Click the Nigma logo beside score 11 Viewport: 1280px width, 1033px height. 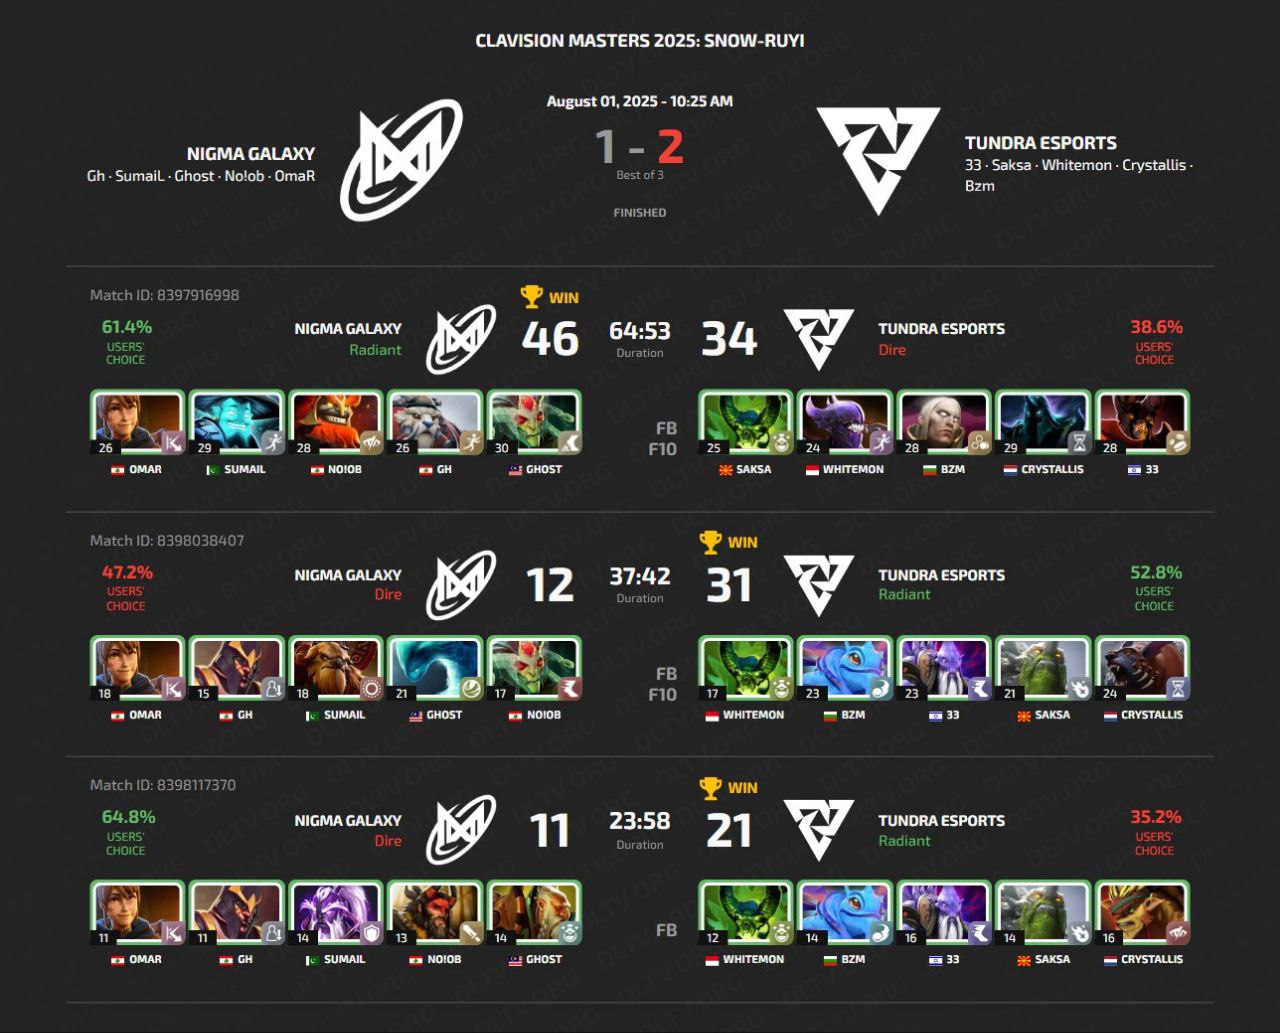tap(461, 830)
